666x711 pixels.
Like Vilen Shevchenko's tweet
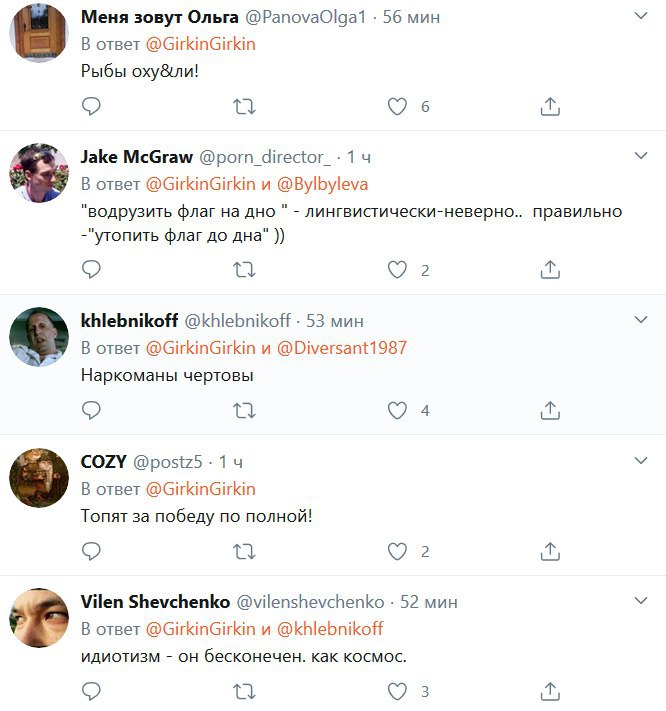398,691
